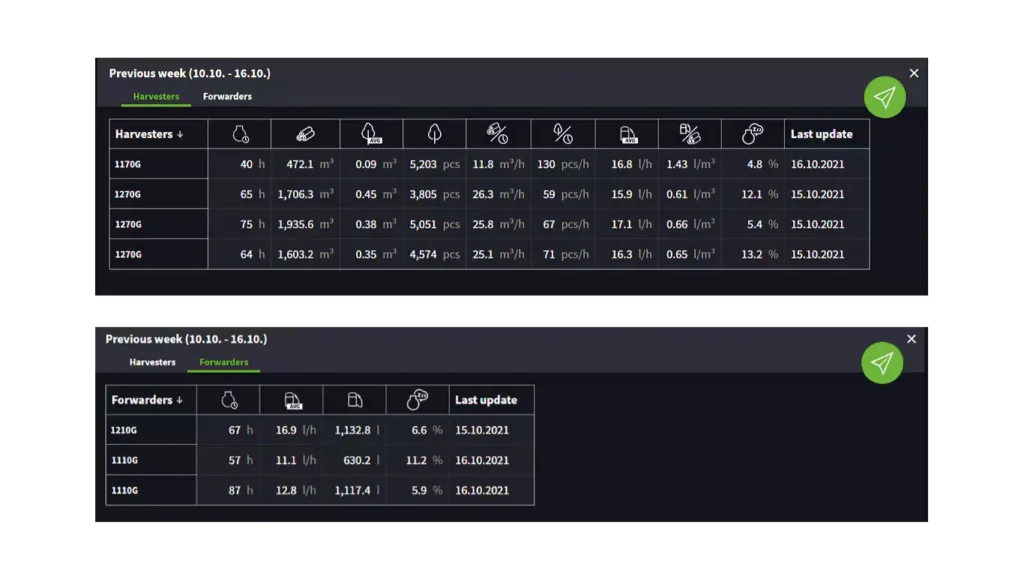This screenshot has width=1024, height=576.
Task: Close the panel showing the Forwarders table
Action: pos(911,339)
